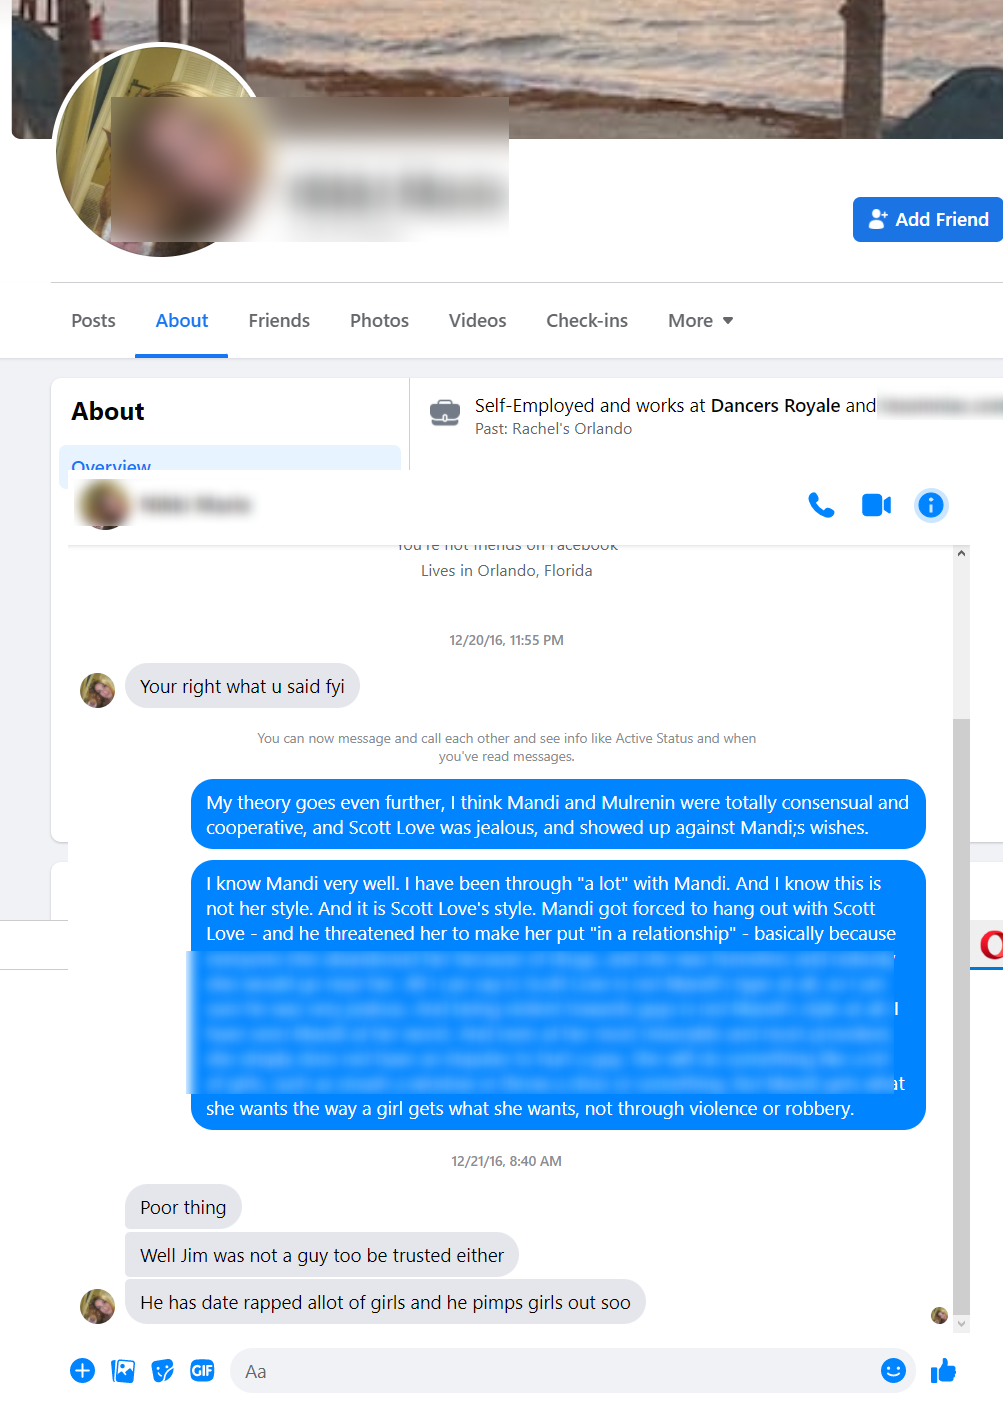Attach a photo using the image icon
This screenshot has height=1408, width=1003.
[123, 1371]
